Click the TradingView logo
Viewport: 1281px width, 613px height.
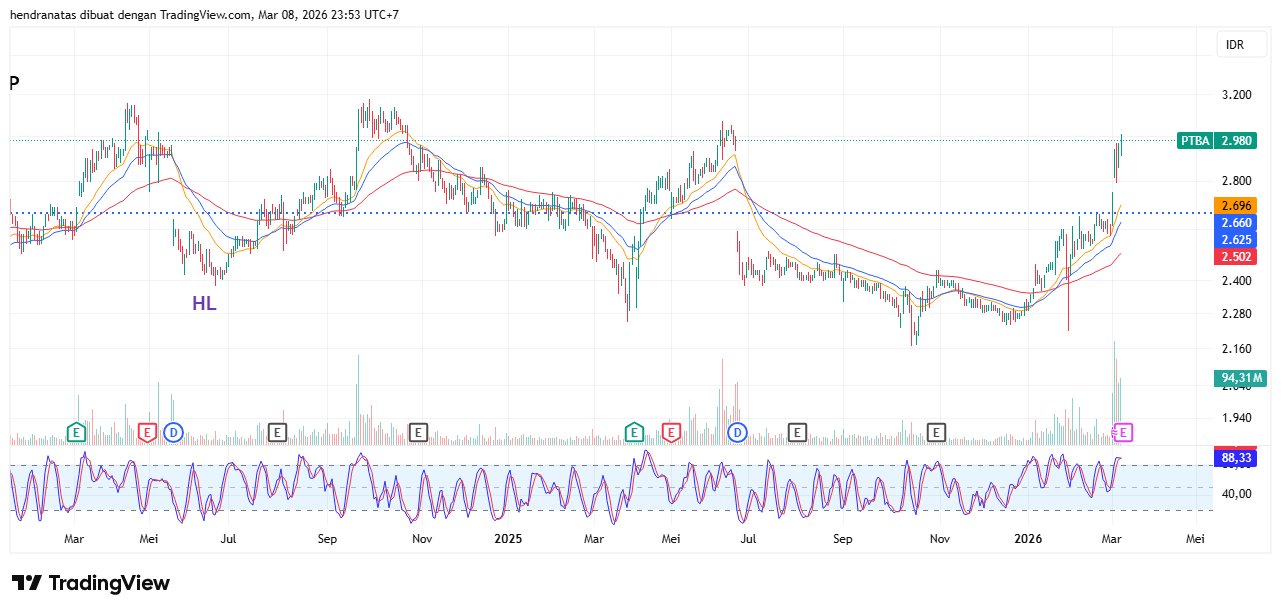tap(91, 583)
